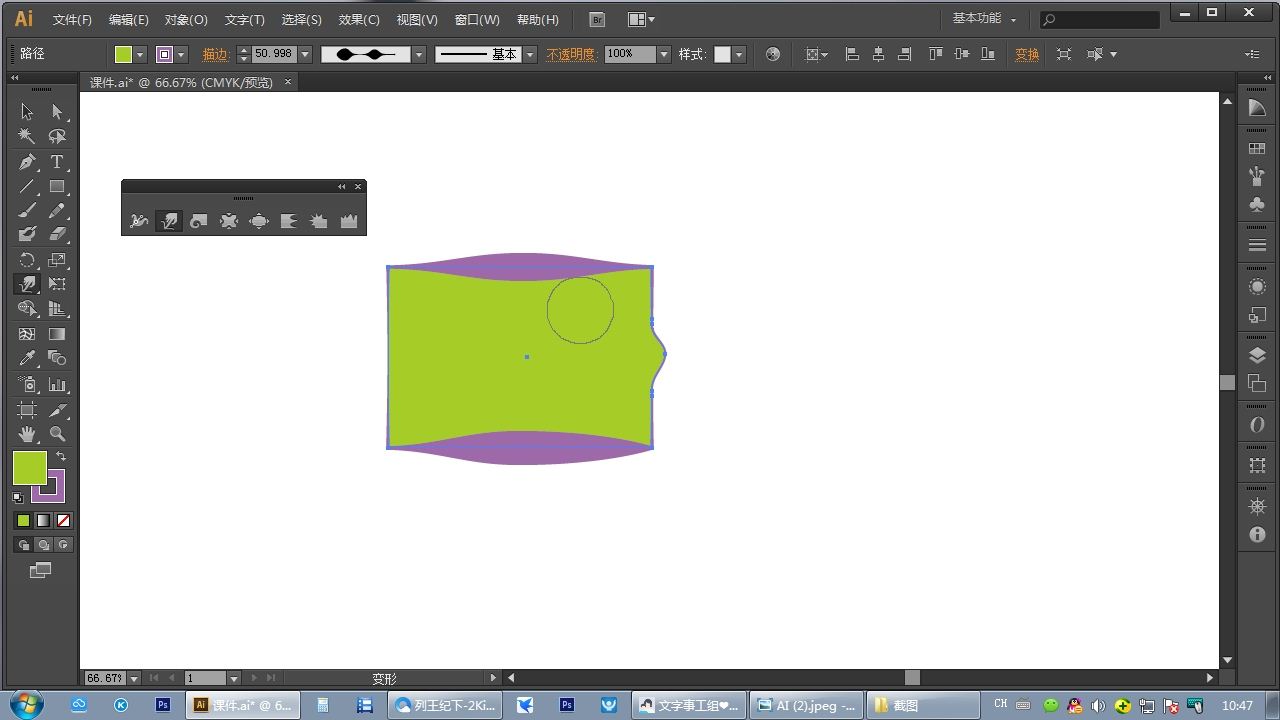Screen dimensions: 1280x720
Task: Open the 对象(O) menu
Action: (x=186, y=20)
